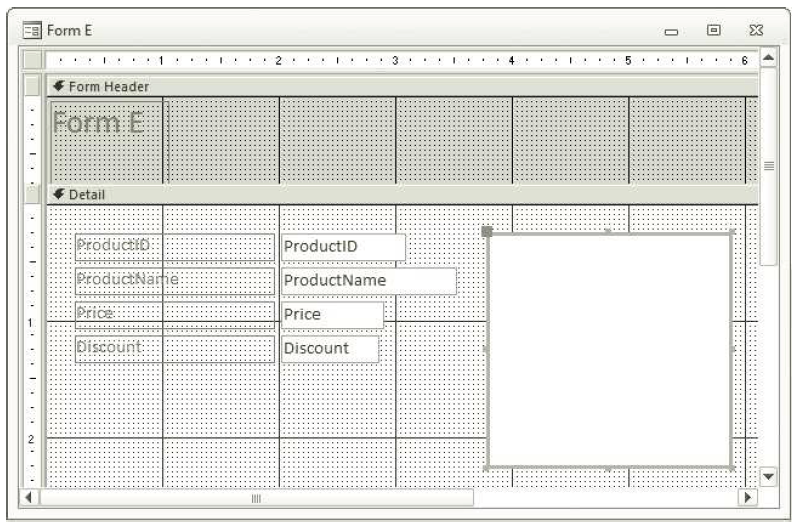
Task: Click the horizontal scrollbar thumb
Action: pyautogui.click(x=256, y=498)
